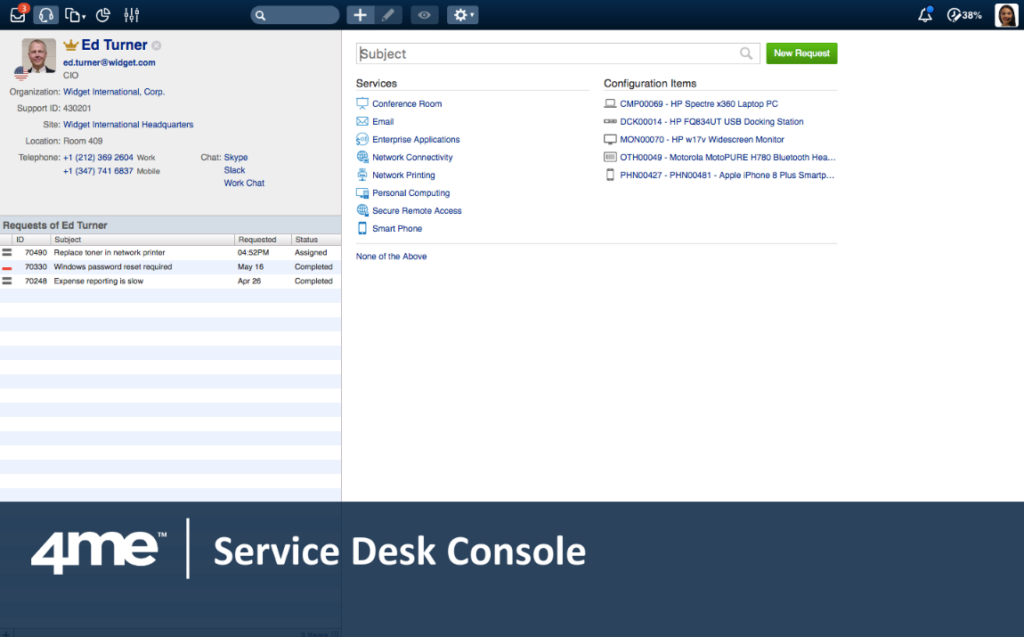Click the plus icon to create a record
Image resolution: width=1024 pixels, height=637 pixels.
point(359,14)
